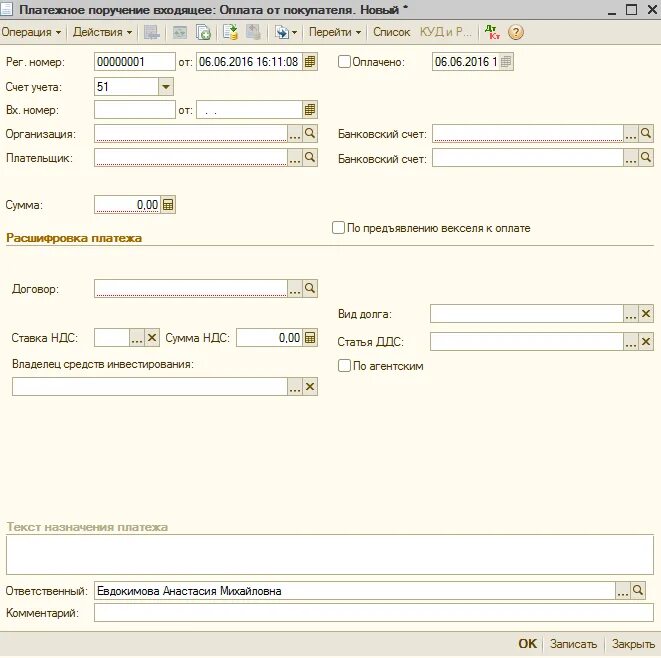Clear Статья ДДС with its X button
The width and height of the screenshot is (661, 658).
(646, 342)
